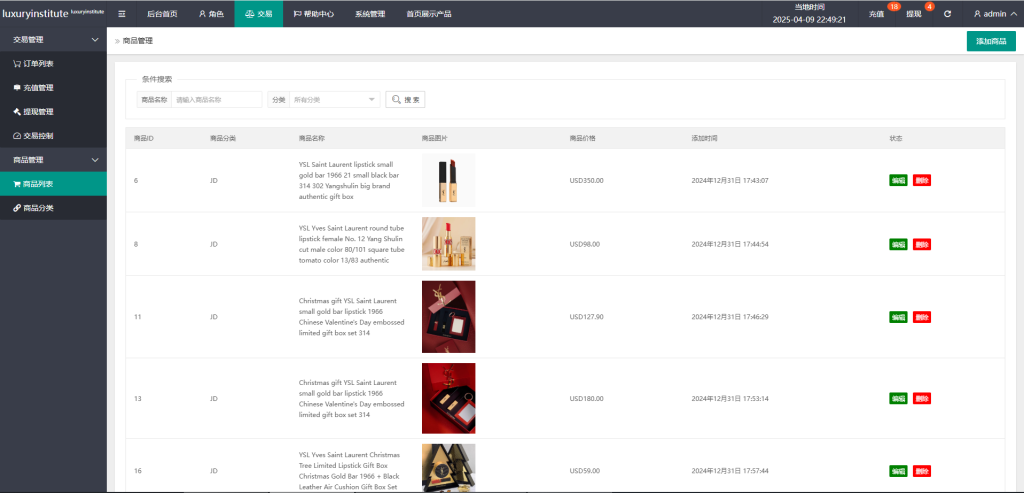Open 商品分类 in the sidebar
Screen dimensions: 1024x493
coord(54,208)
